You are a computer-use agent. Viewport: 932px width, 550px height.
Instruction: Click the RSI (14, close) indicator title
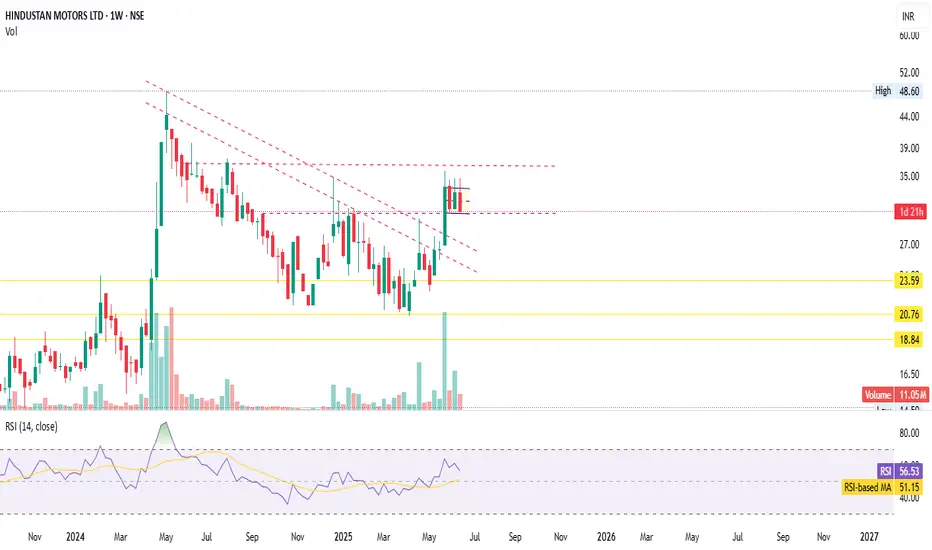[x=32, y=426]
